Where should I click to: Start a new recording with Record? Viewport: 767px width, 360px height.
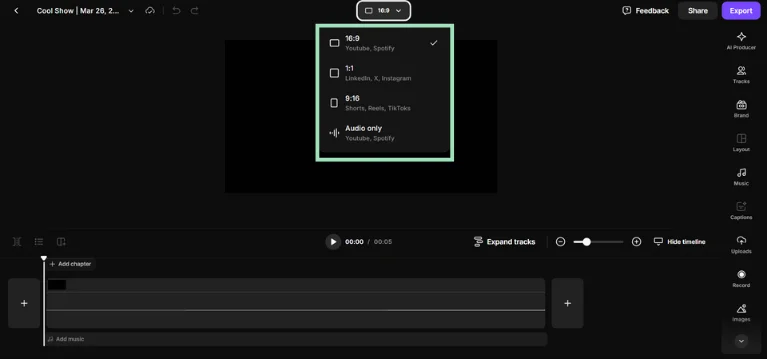741,278
